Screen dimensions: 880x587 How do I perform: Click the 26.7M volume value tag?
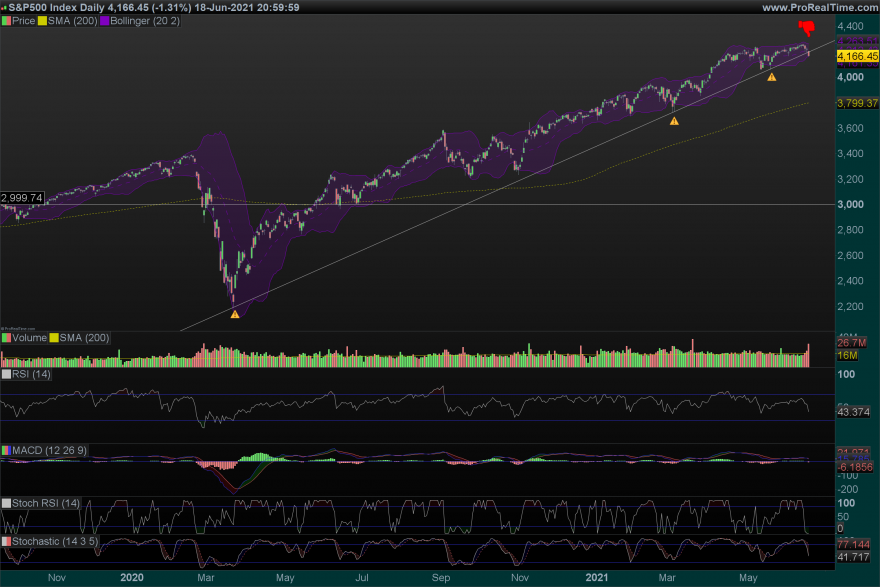pyautogui.click(x=851, y=343)
